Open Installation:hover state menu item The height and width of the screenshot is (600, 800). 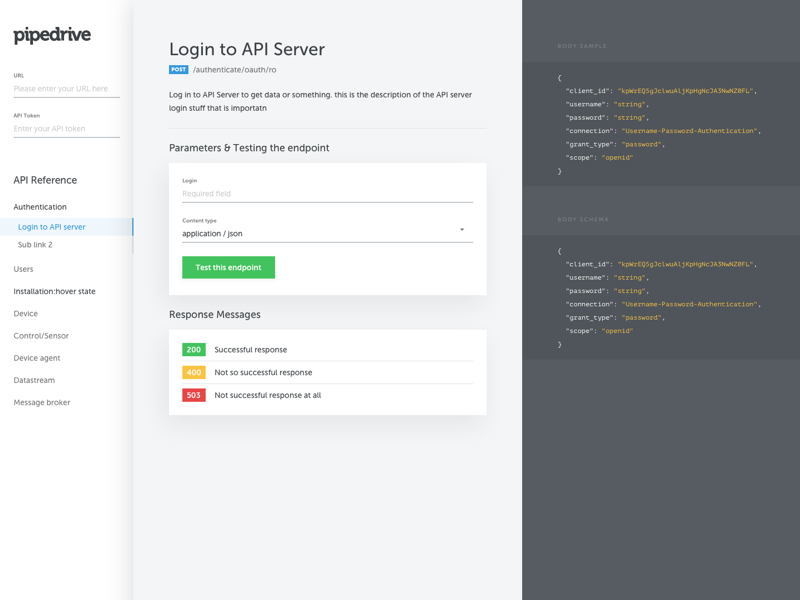tap(54, 291)
